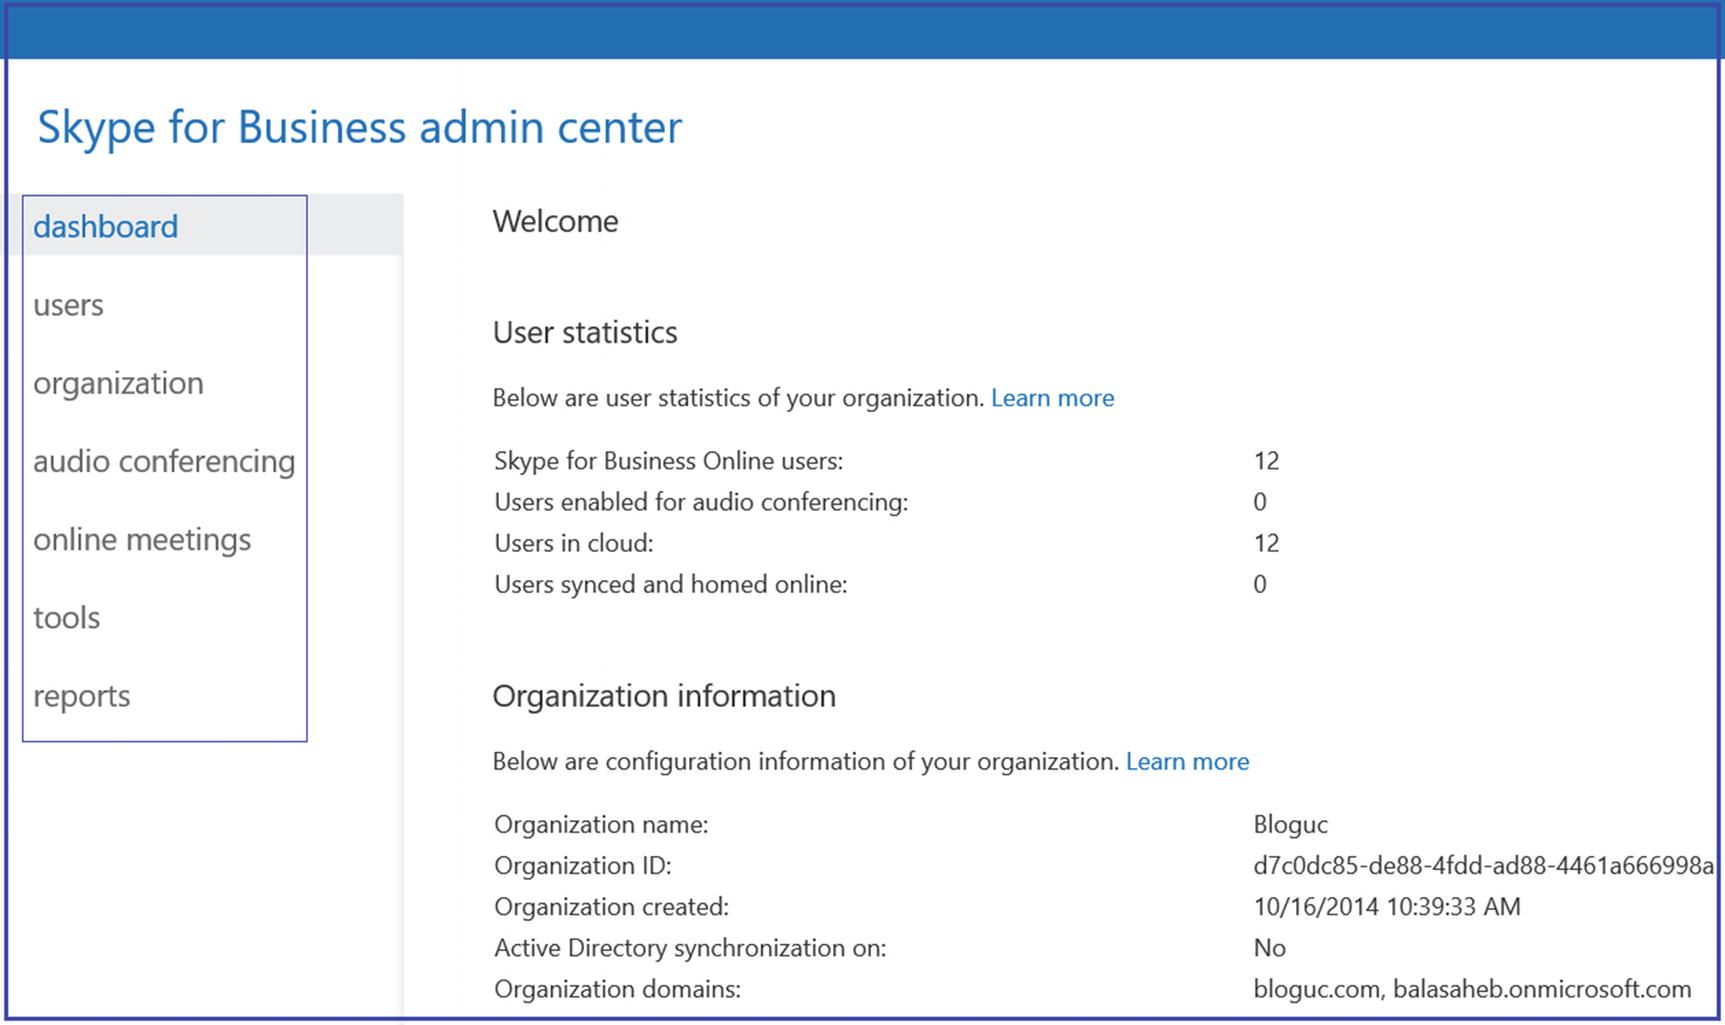Click the Organization domains label

(x=617, y=989)
